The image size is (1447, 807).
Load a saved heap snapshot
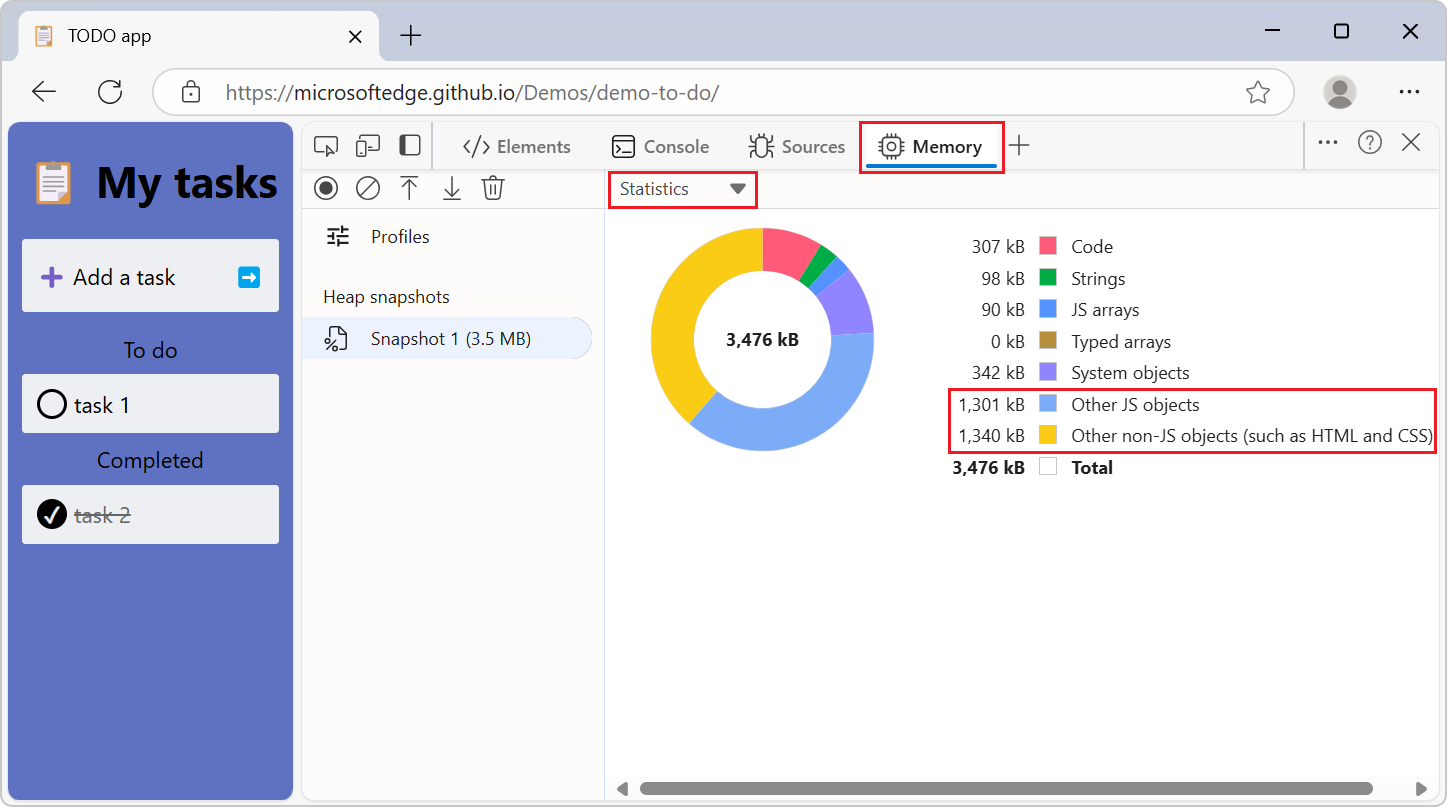pyautogui.click(x=409, y=188)
